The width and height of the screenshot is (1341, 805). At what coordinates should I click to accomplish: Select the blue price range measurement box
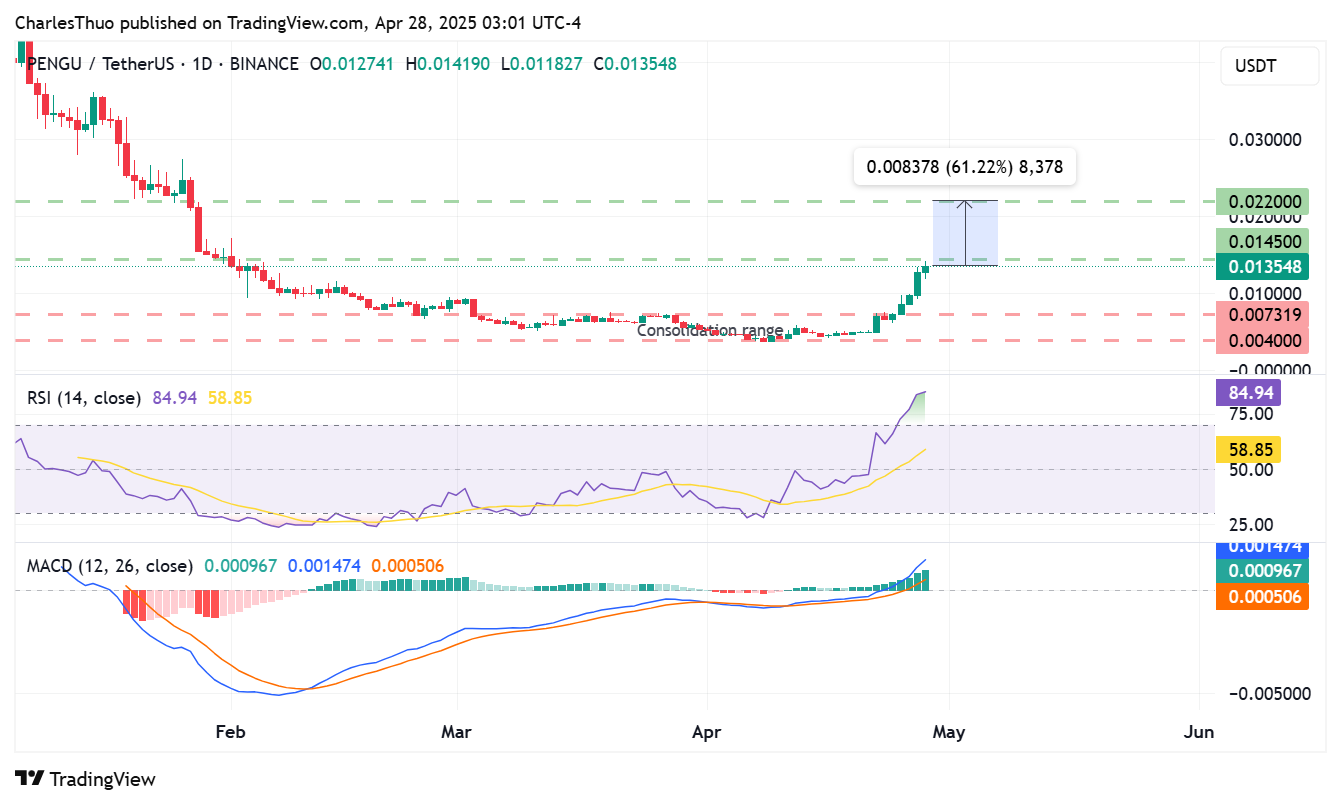[964, 233]
